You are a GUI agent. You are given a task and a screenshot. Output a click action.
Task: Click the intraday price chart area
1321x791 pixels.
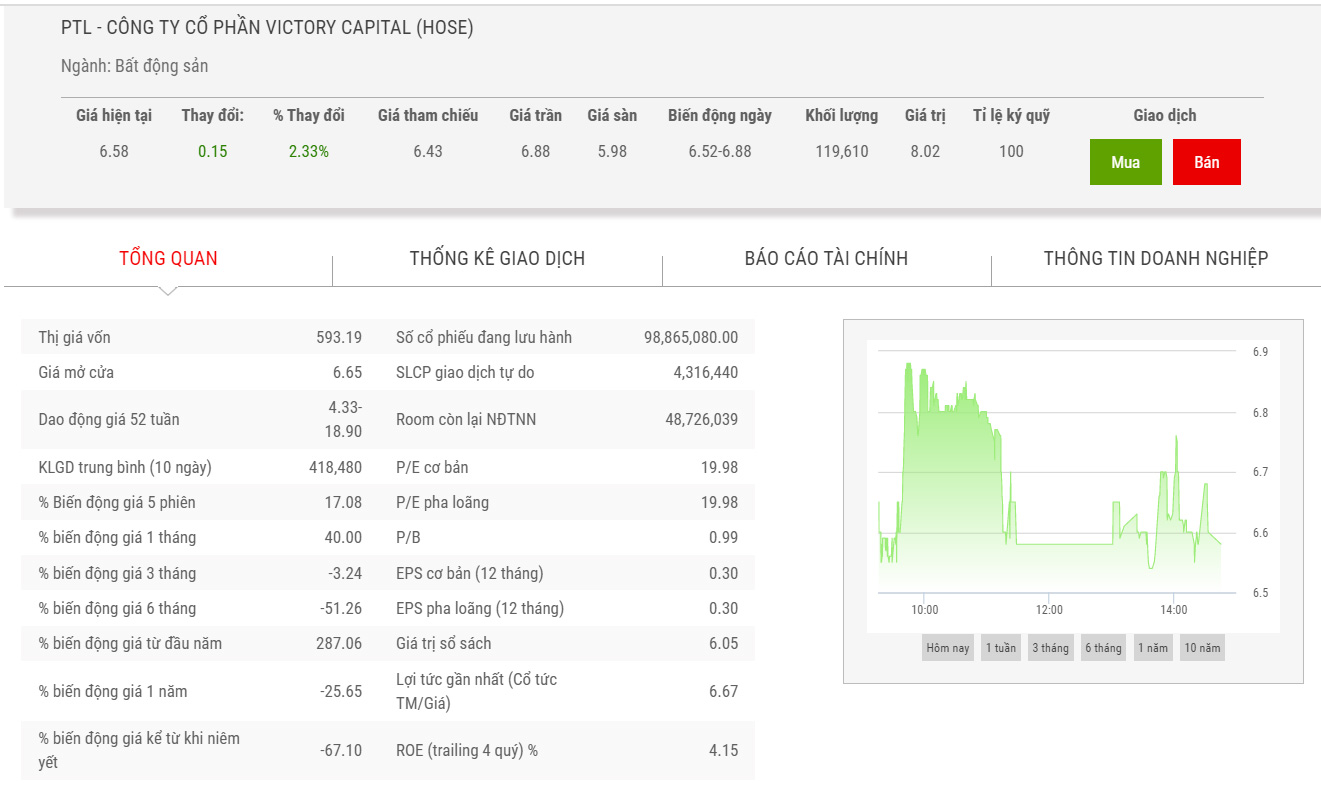1050,480
